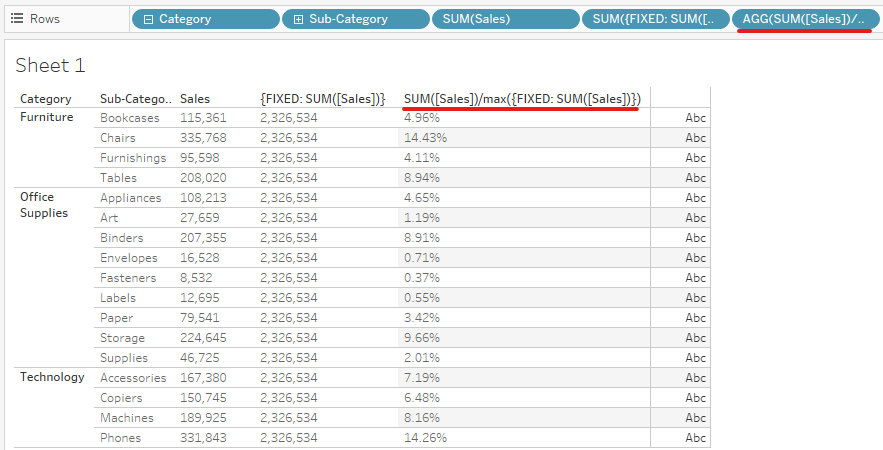Select the SUM(Sales) pill
Image resolution: width=883 pixels, height=450 pixels.
[x=504, y=19]
